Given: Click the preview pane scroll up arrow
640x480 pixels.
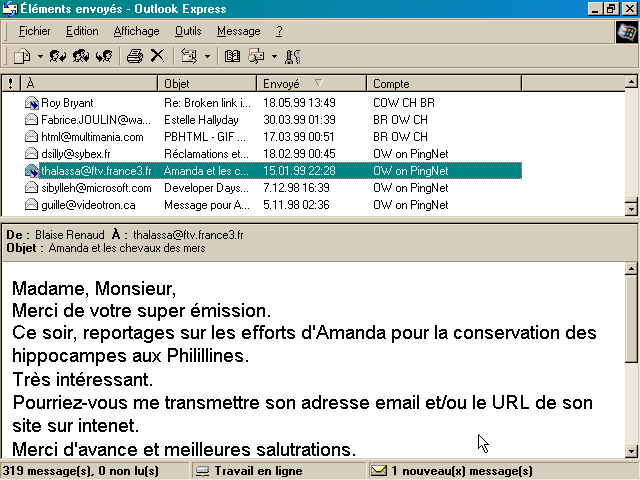Looking at the screenshot, I should pos(631,269).
